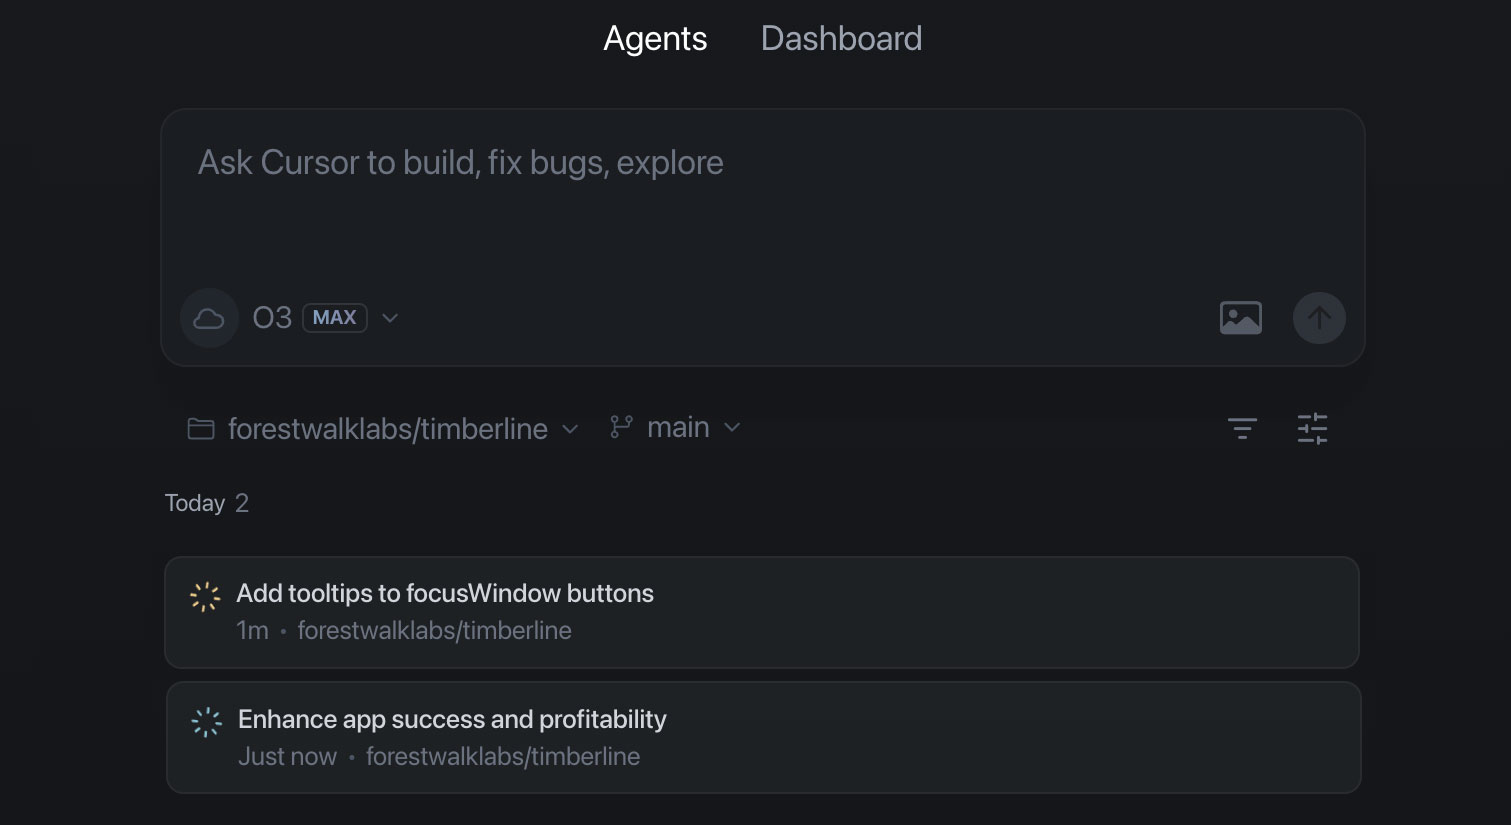Click the blue spinner on profitability task
The image size is (1511, 825).
206,722
